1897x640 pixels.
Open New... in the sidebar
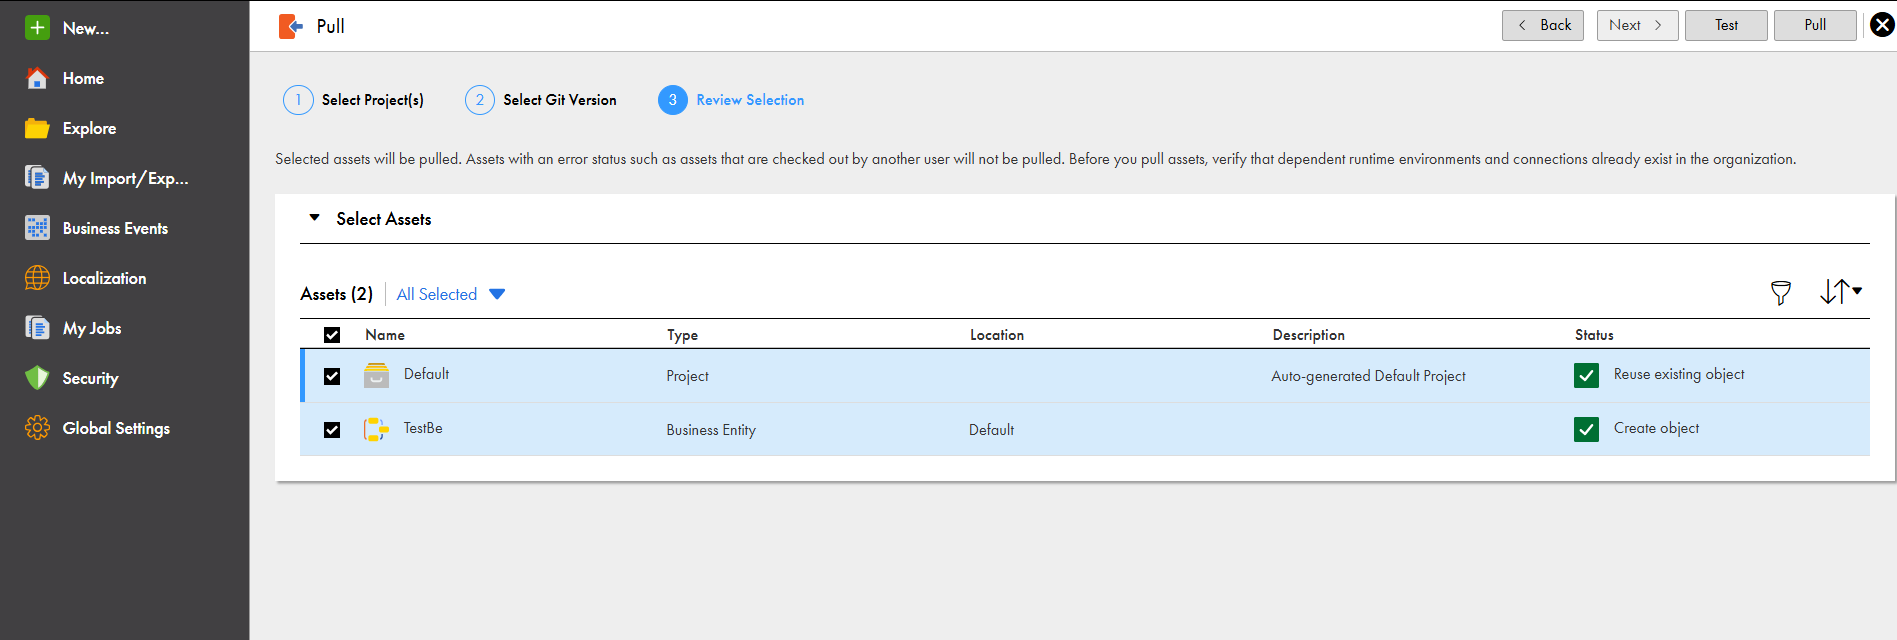(x=86, y=28)
